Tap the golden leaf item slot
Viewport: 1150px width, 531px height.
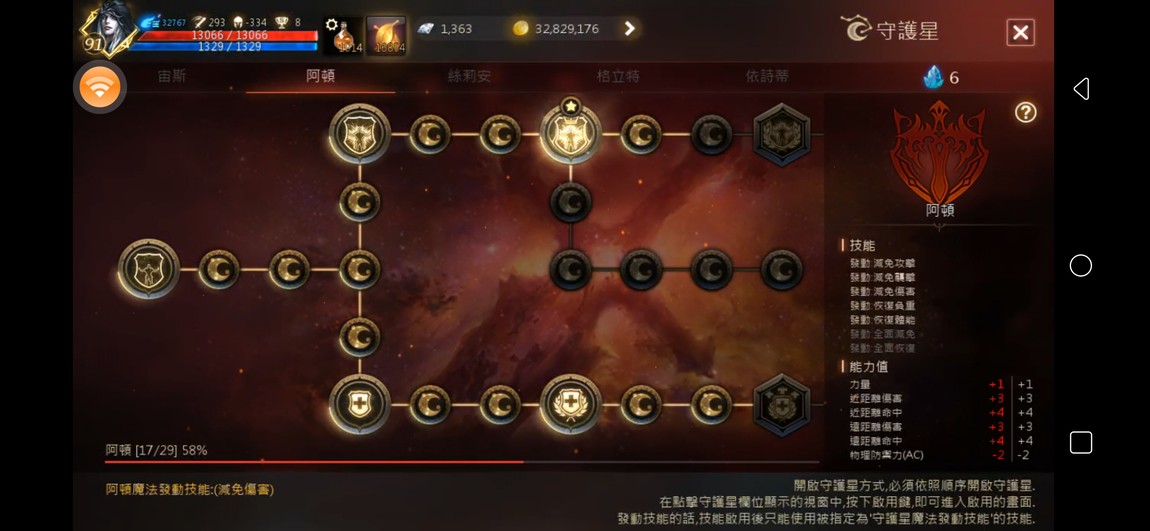(x=386, y=37)
